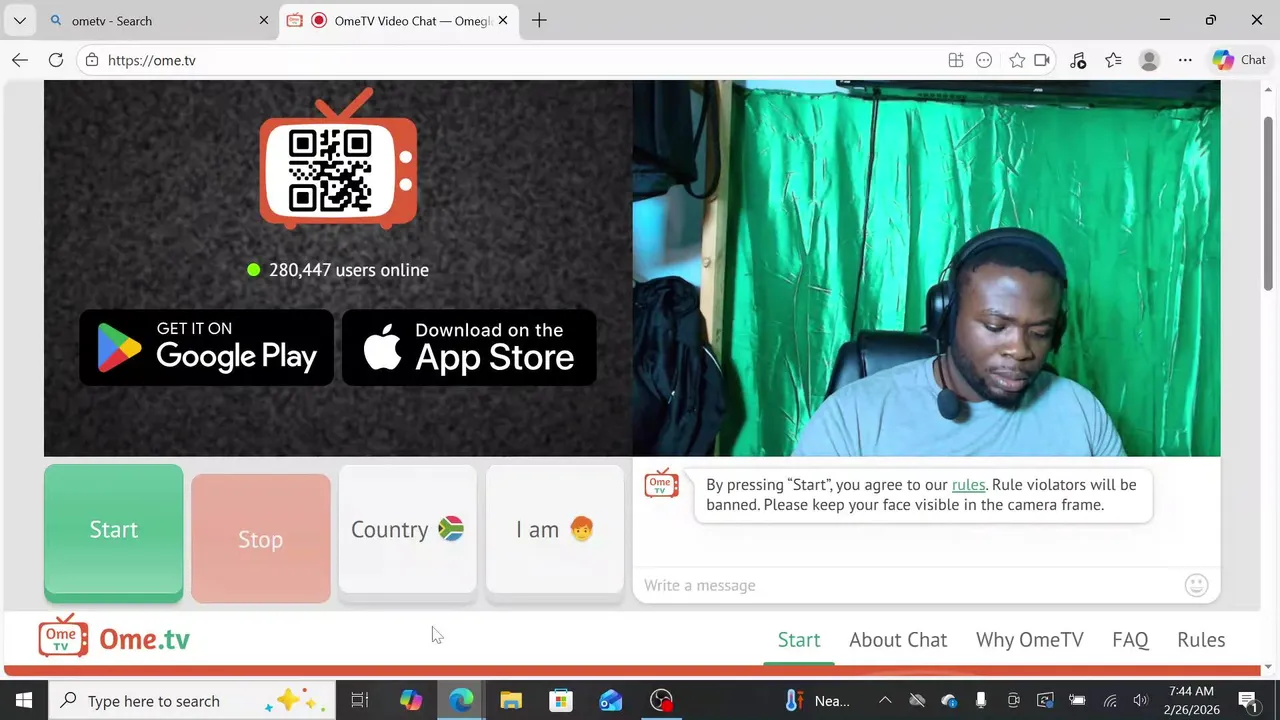Image resolution: width=1280 pixels, height=720 pixels.
Task: Switch to OBS Studio on the taskbar
Action: (x=661, y=700)
